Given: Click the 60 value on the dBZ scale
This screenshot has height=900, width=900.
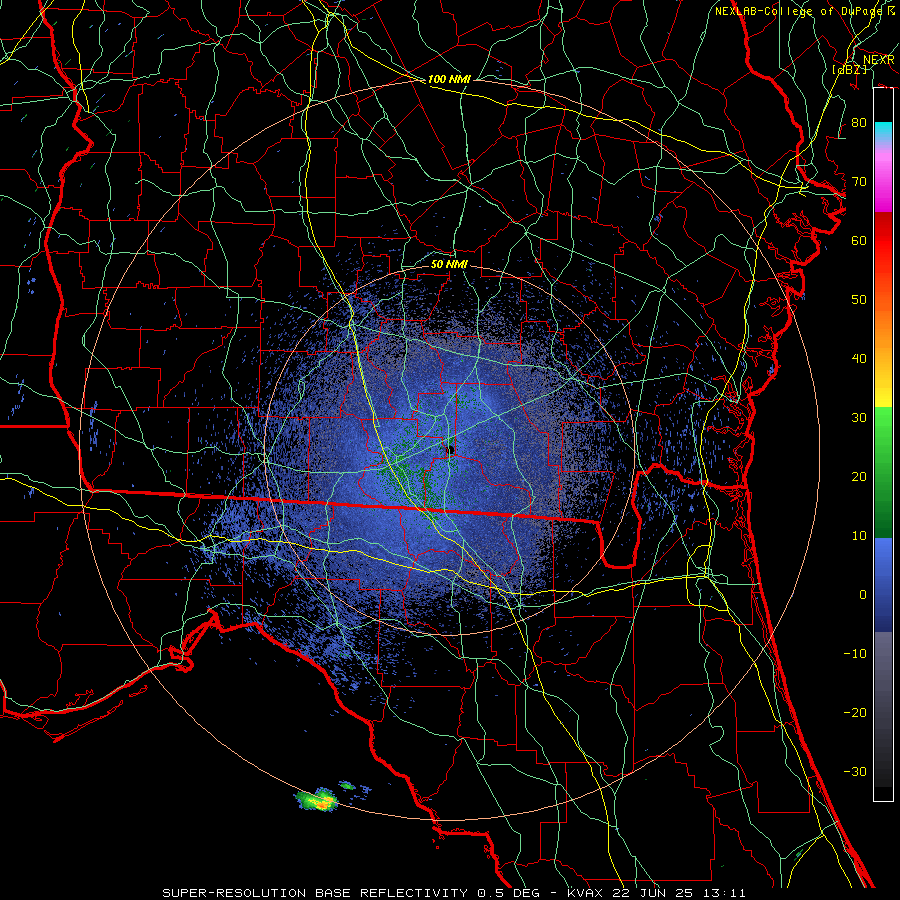Looking at the screenshot, I should (x=859, y=240).
